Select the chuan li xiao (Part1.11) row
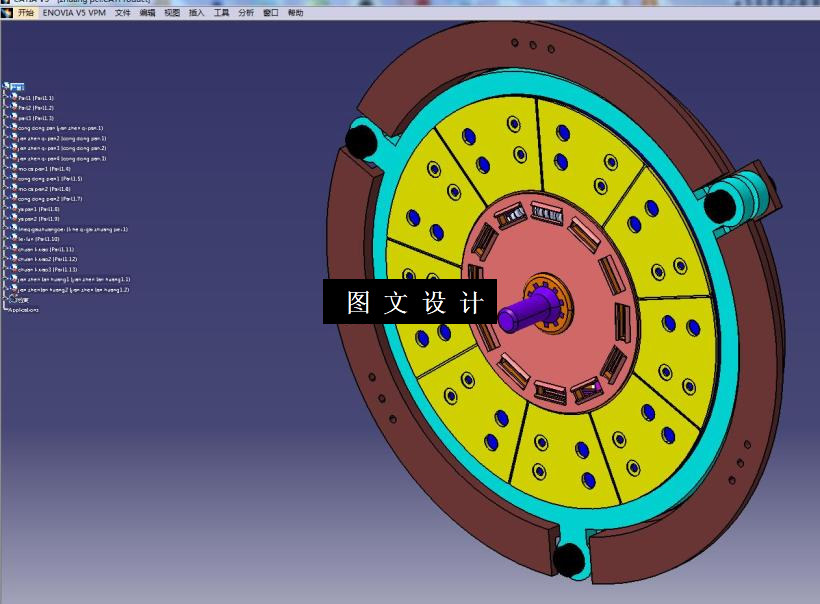This screenshot has height=604, width=820. point(46,249)
